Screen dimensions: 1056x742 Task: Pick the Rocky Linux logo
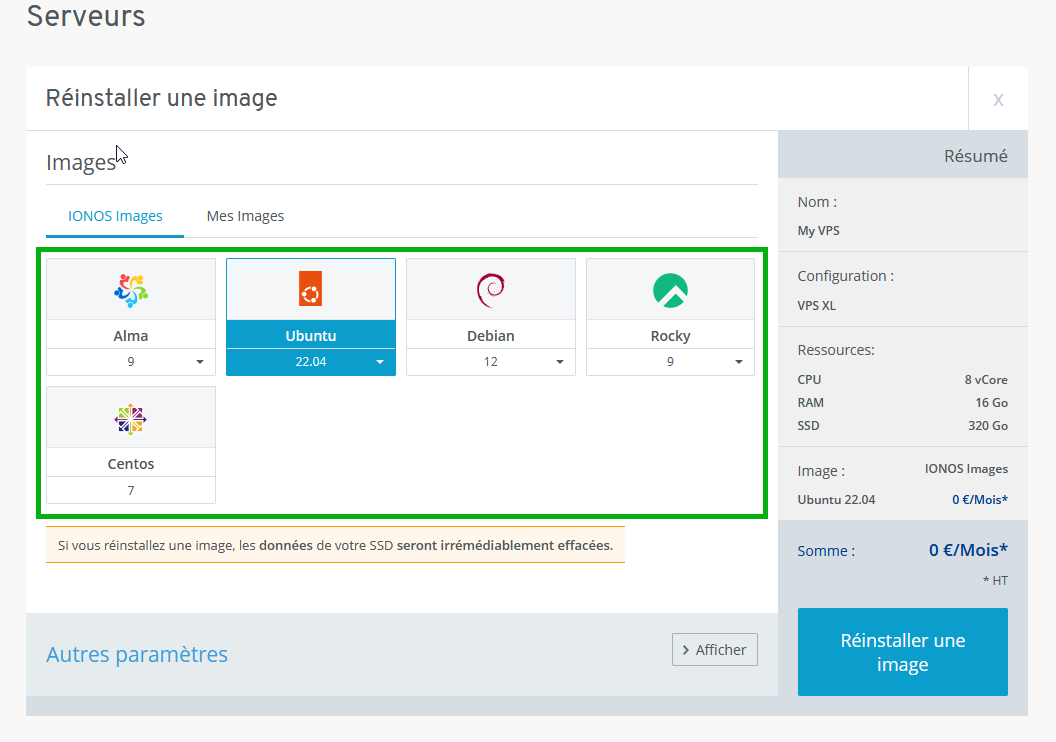[670, 290]
